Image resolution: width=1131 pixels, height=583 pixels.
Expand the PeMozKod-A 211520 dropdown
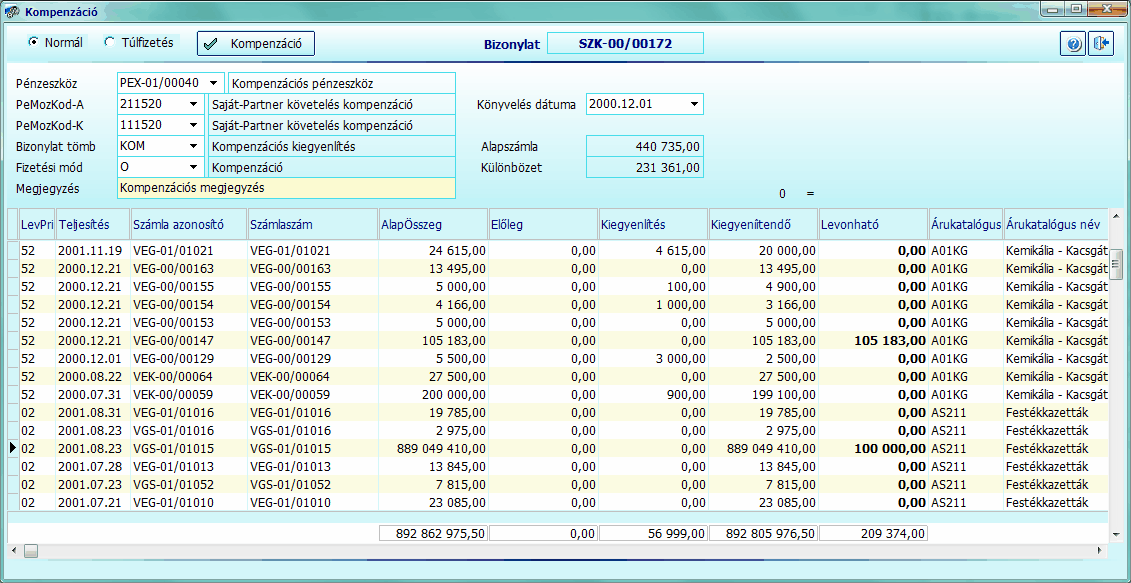pyautogui.click(x=193, y=105)
